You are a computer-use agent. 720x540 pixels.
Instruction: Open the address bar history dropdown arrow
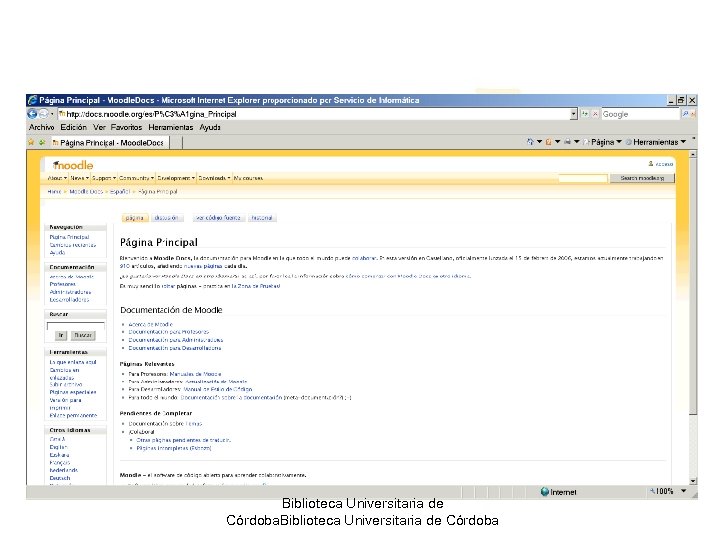pos(574,114)
